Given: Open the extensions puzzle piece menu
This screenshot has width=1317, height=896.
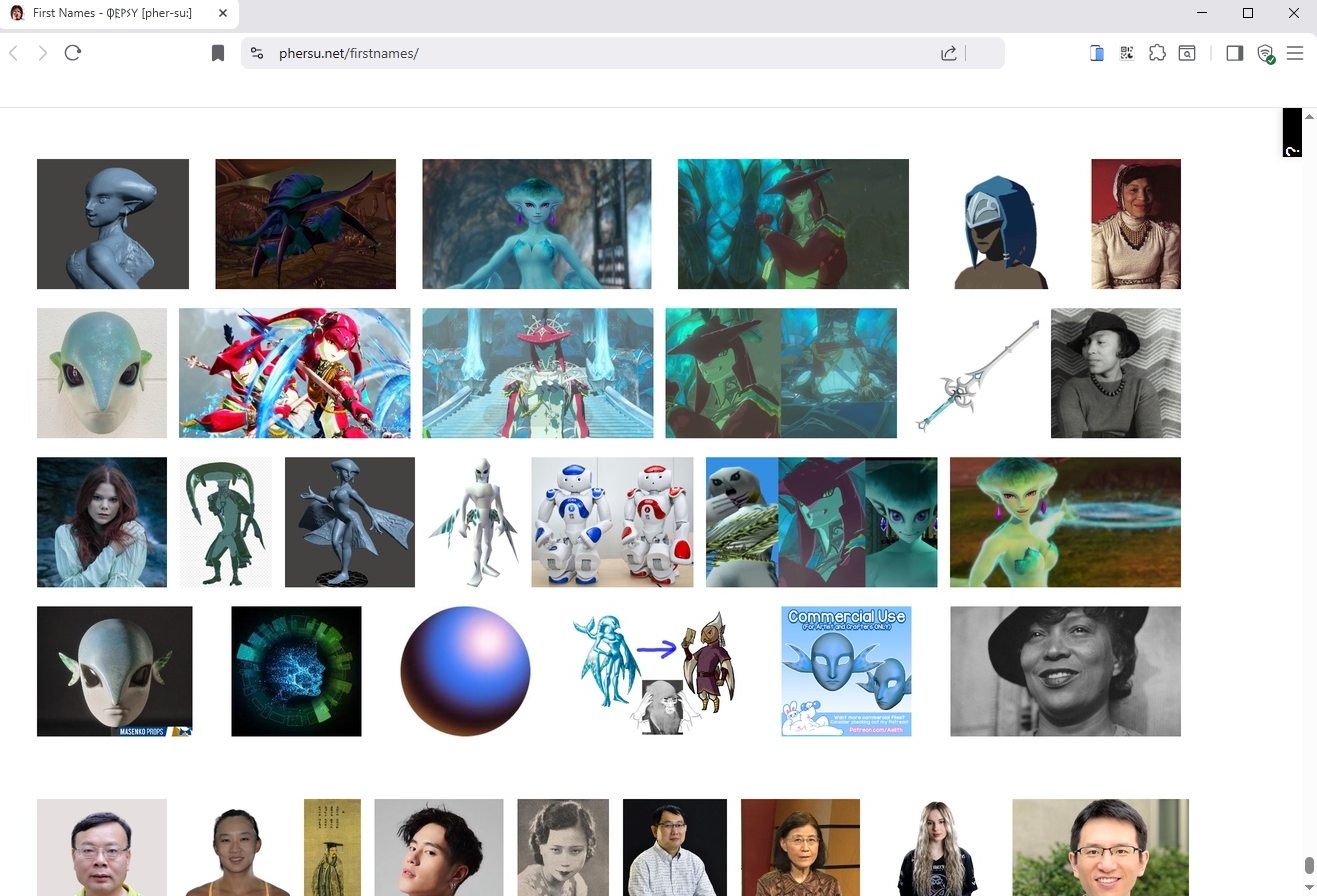Looking at the screenshot, I should 1157,53.
